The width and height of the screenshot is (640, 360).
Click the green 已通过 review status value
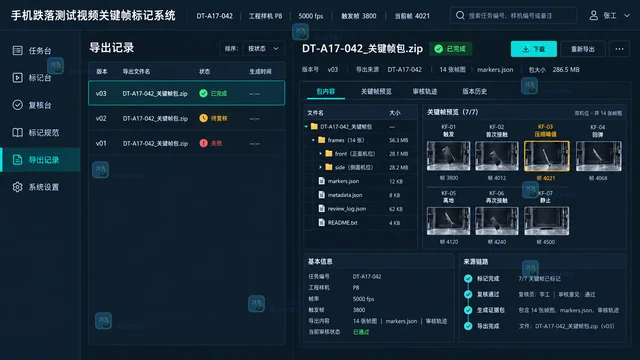click(361, 332)
